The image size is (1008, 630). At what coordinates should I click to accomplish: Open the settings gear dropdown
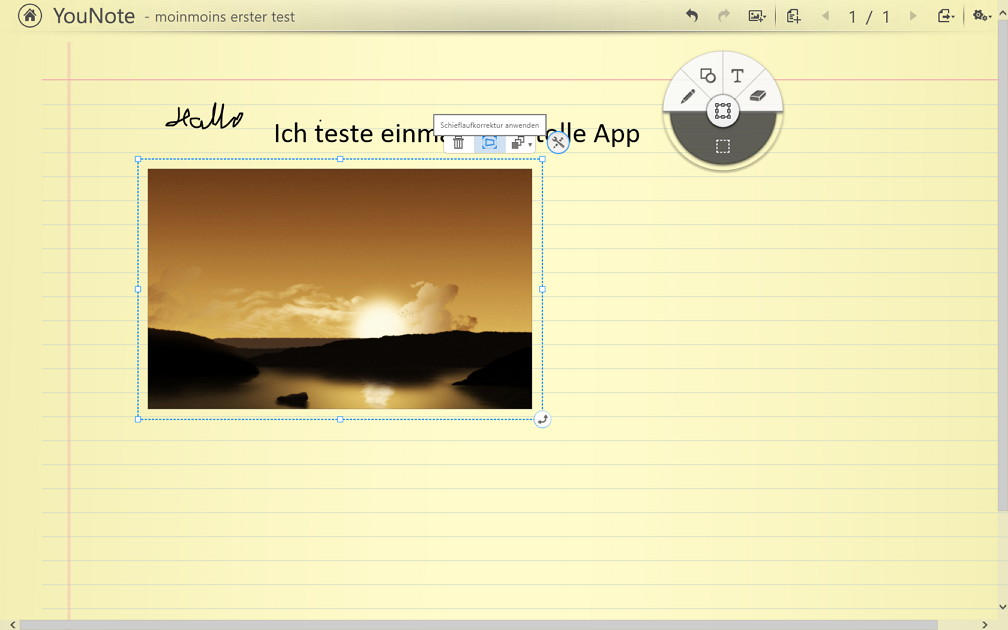click(x=982, y=16)
